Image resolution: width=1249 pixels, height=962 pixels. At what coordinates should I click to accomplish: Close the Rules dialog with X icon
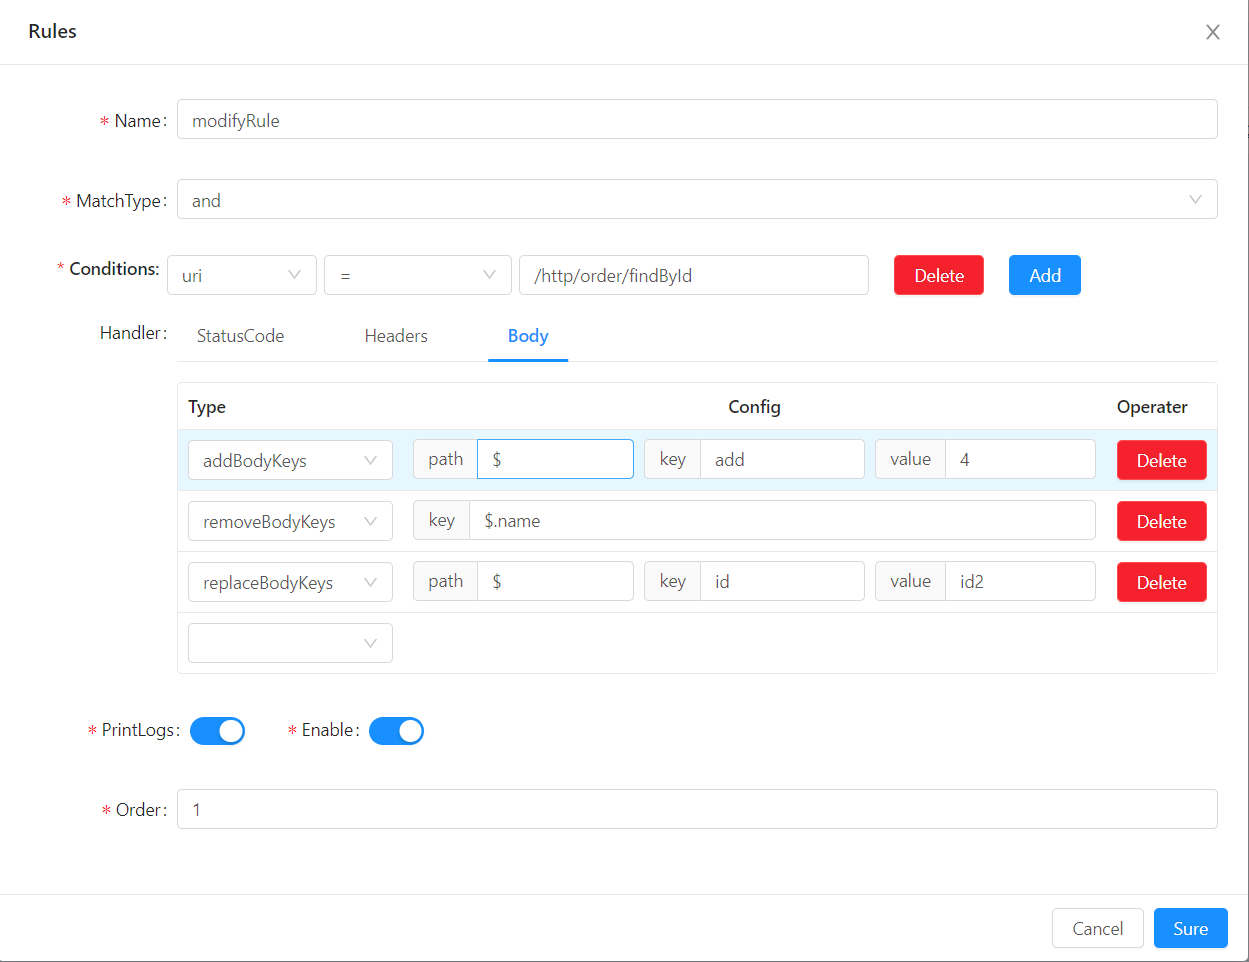pos(1212,32)
